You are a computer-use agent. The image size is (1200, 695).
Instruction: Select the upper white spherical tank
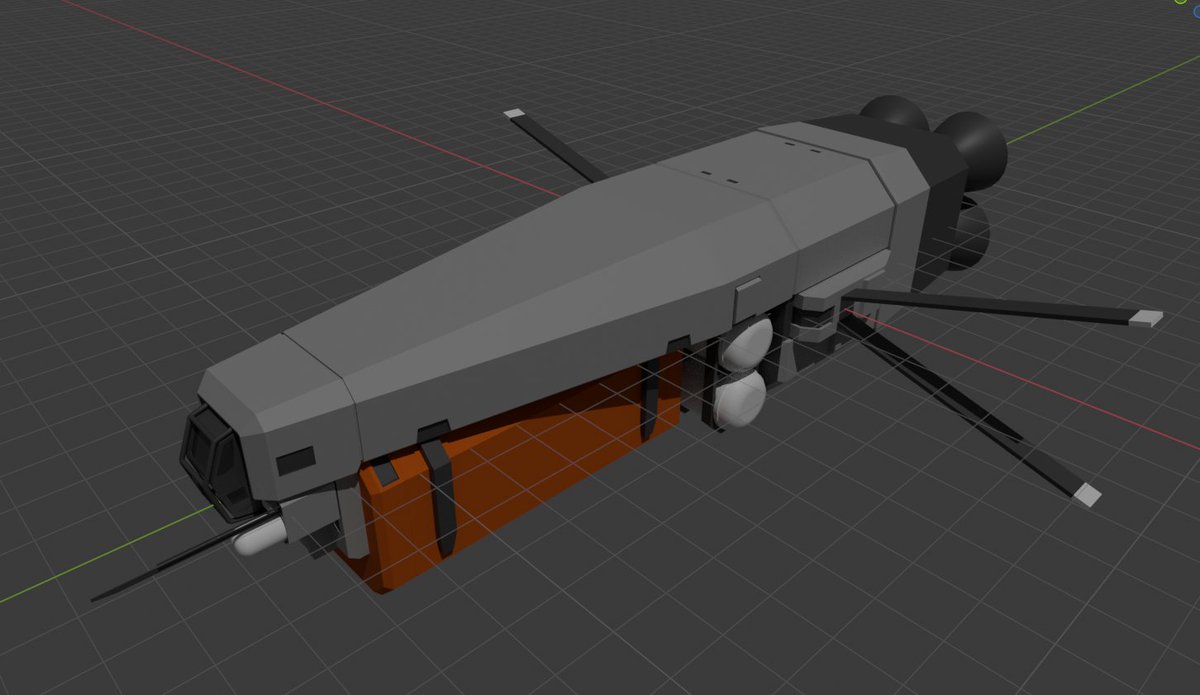[x=747, y=345]
